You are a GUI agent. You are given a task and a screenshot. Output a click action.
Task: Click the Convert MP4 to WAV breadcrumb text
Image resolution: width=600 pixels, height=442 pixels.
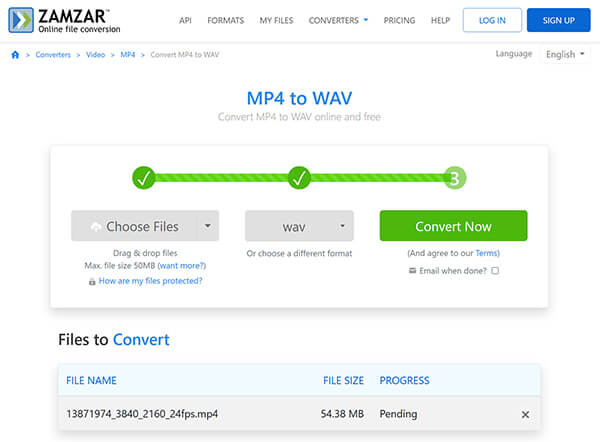(184, 55)
